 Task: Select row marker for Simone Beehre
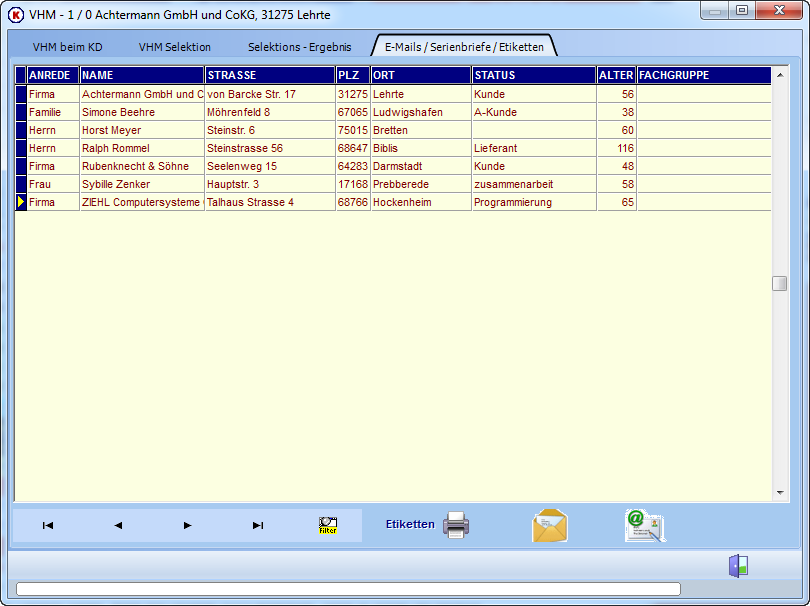point(21,112)
